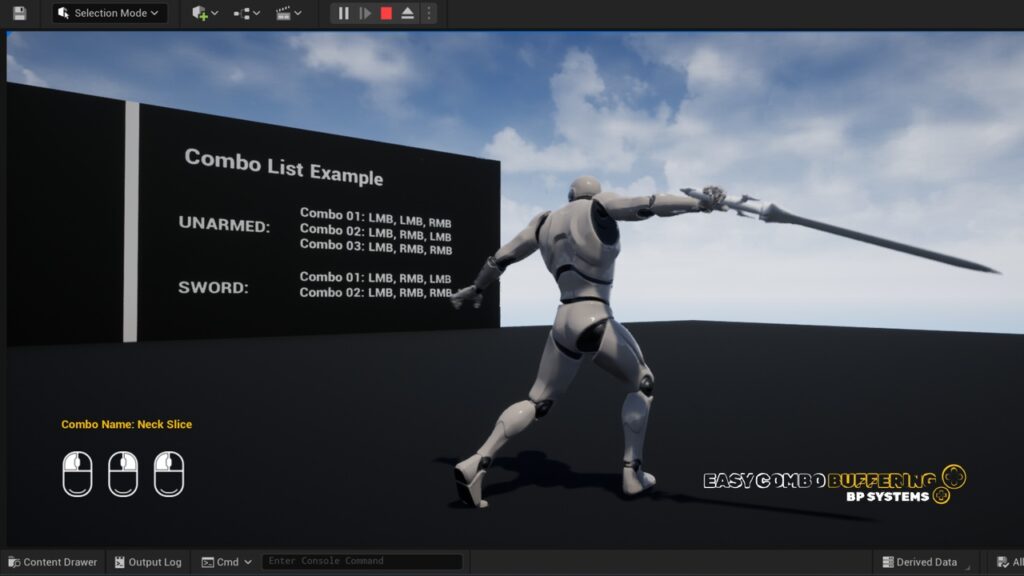1024x576 pixels.
Task: Click the Easy Combo Buffering logo
Action: 834,484
